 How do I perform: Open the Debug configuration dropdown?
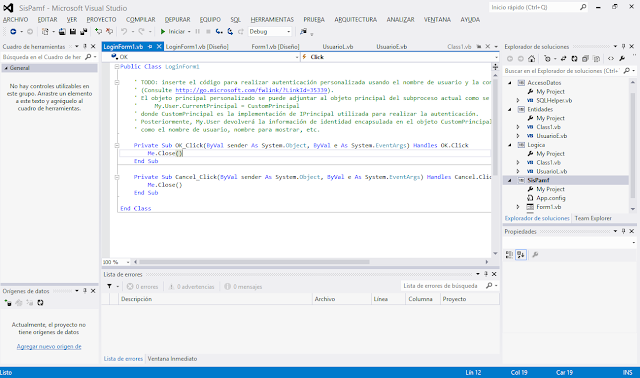(270, 31)
